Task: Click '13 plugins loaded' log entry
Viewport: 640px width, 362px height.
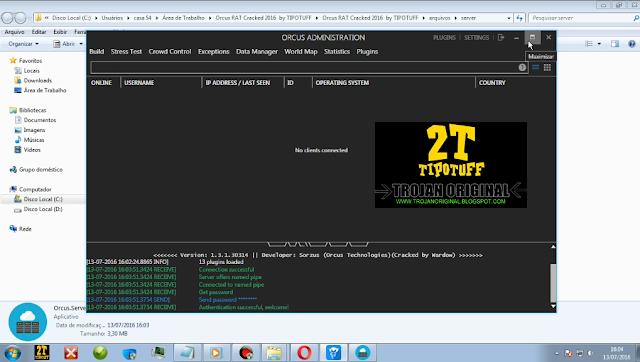Action: (x=221, y=262)
